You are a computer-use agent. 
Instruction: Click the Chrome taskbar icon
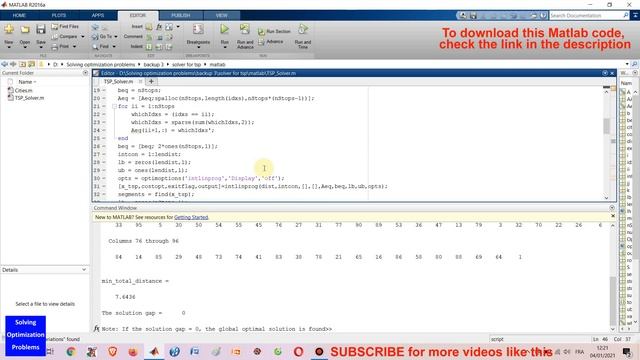pos(71,351)
